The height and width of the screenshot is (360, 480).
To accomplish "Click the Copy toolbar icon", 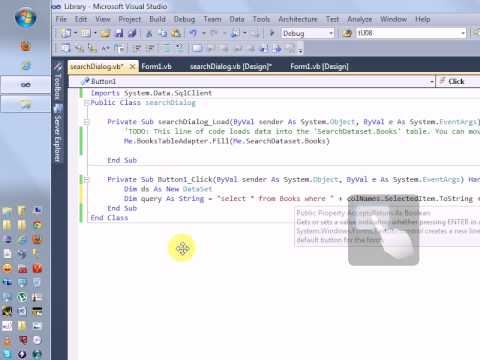I will pyautogui.click(x=163, y=33).
